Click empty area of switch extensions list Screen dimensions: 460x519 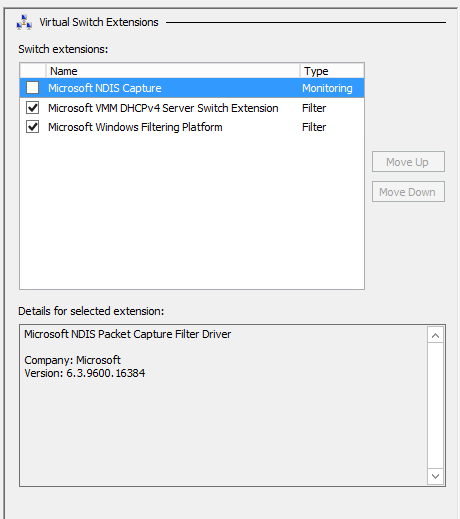[x=192, y=213]
